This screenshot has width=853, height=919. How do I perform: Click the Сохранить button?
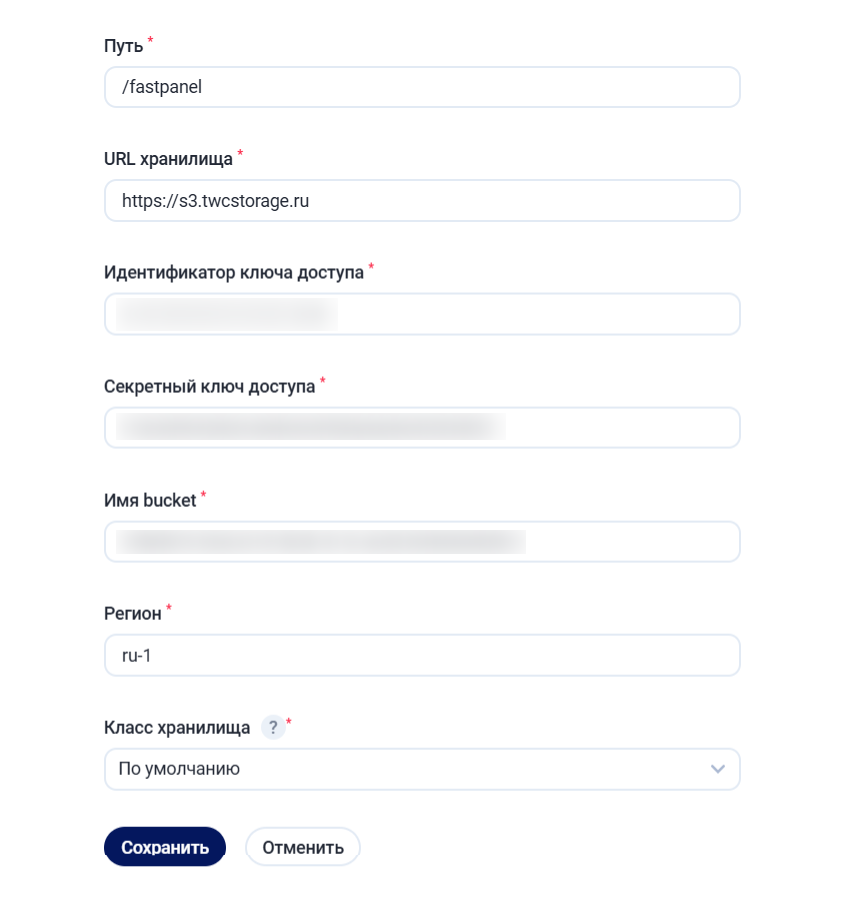pyautogui.click(x=165, y=847)
